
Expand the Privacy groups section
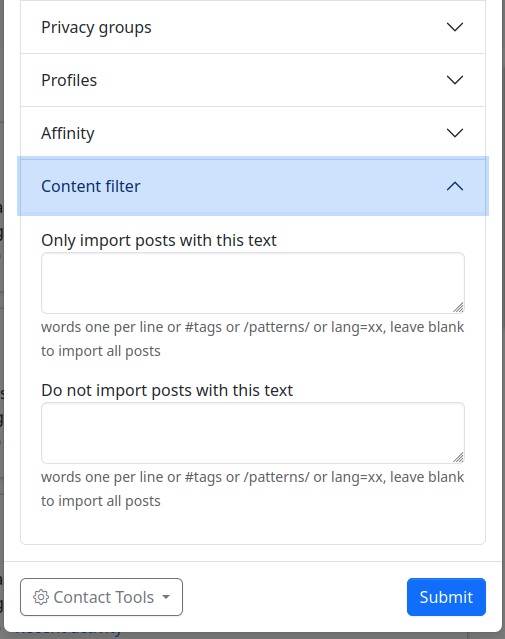253,27
